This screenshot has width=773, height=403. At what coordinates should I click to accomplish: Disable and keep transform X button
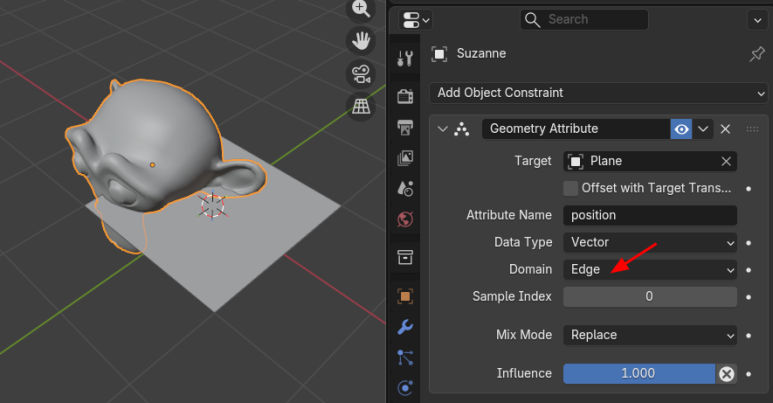coord(726,374)
